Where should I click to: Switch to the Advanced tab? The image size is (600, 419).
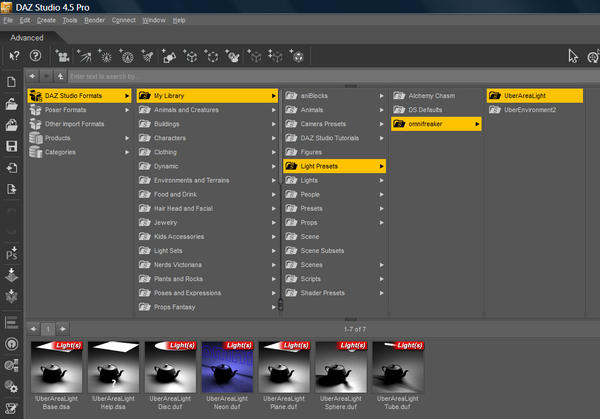(x=27, y=37)
